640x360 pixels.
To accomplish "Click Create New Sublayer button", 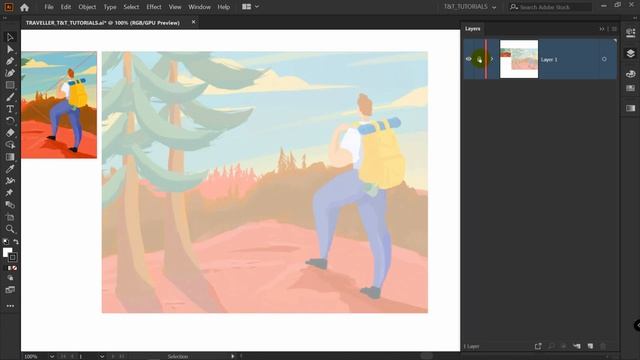I will click(577, 346).
